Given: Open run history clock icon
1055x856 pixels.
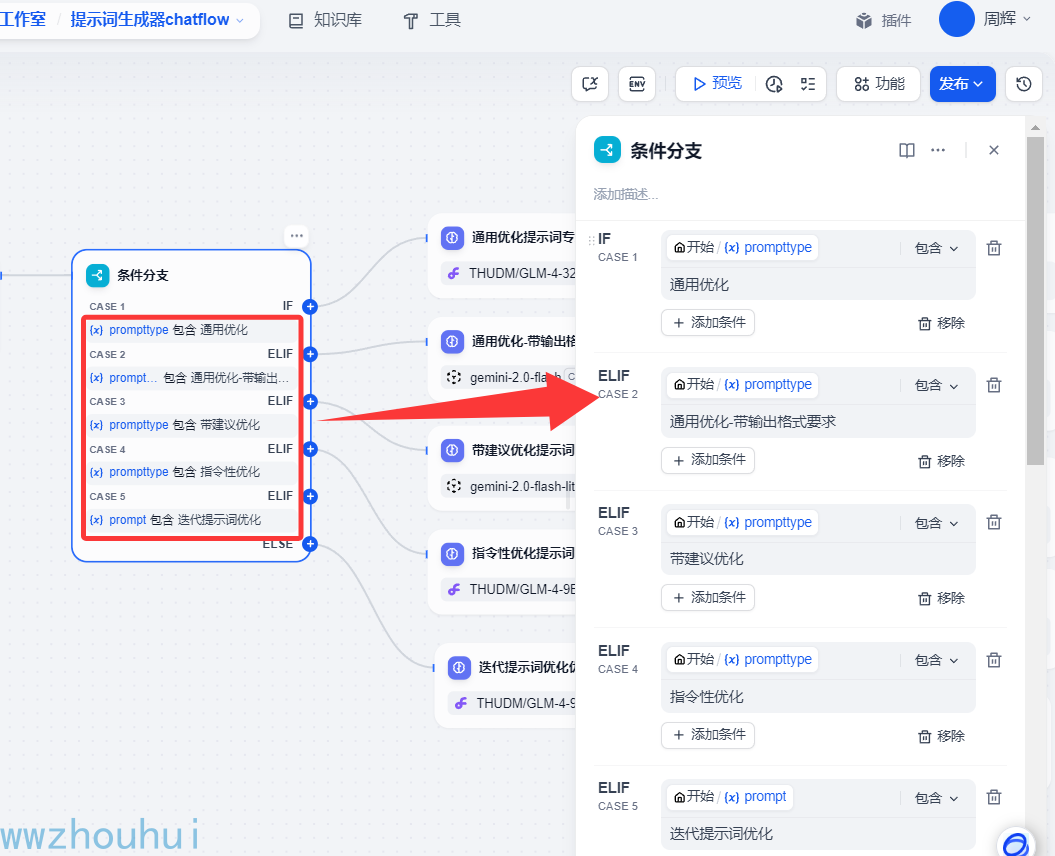Looking at the screenshot, I should coord(774,84).
